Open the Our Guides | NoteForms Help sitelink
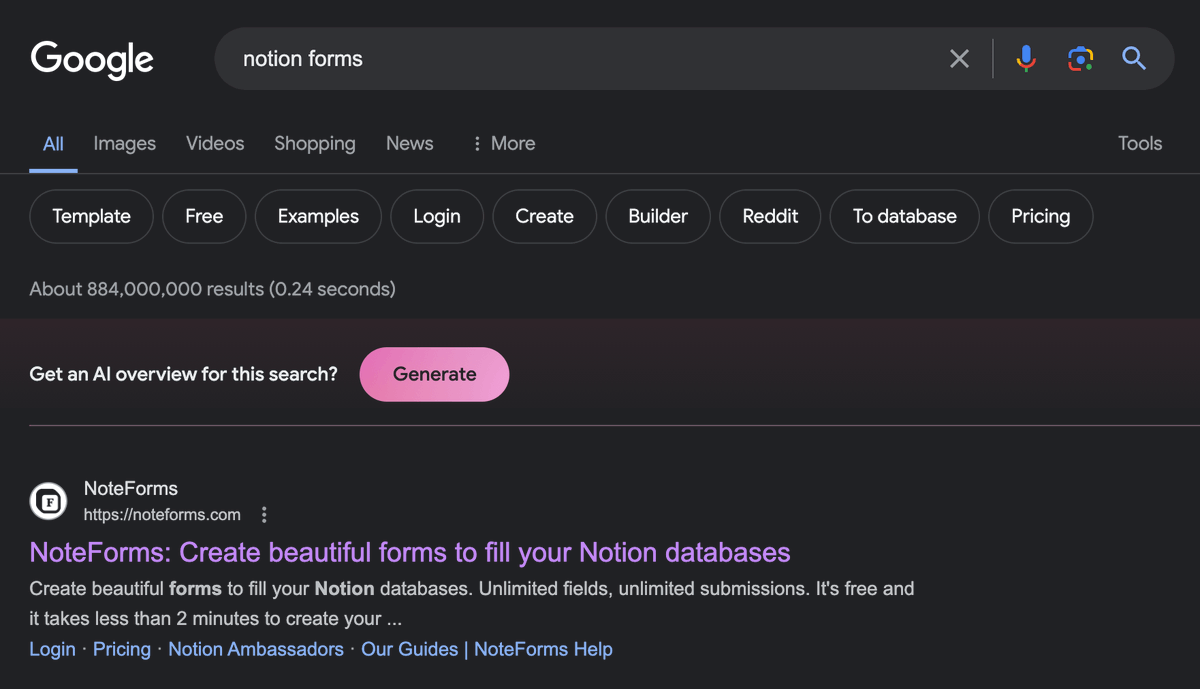Viewport: 1200px width, 689px height. [x=487, y=649]
